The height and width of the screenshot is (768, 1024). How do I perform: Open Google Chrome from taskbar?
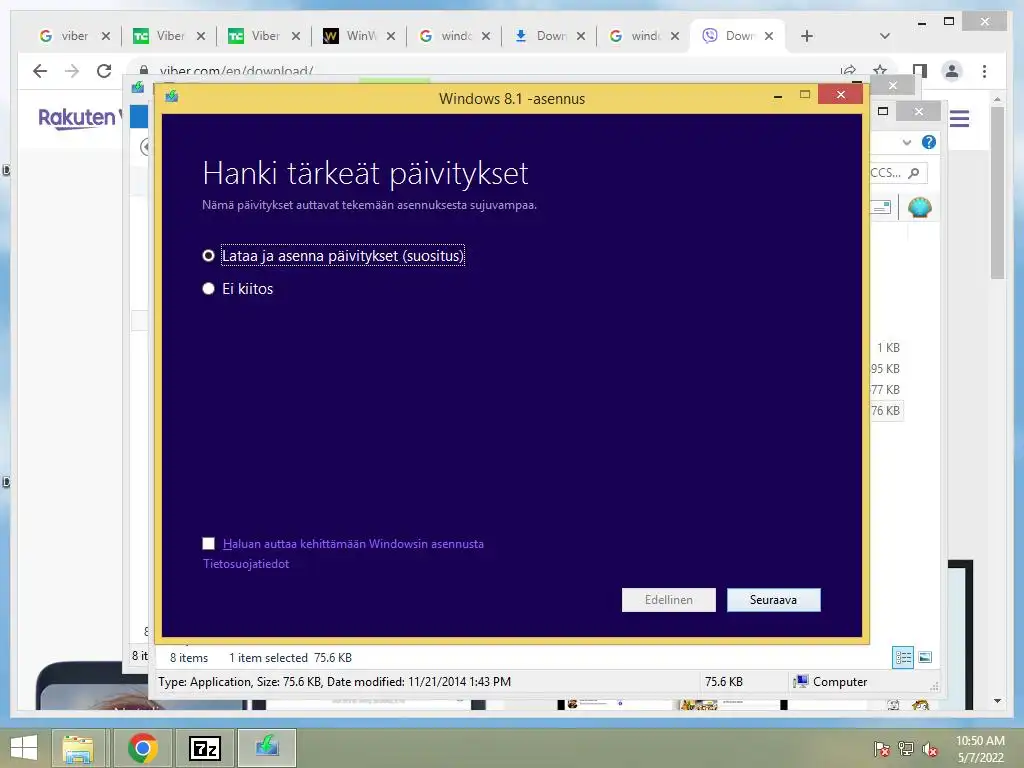(x=142, y=748)
